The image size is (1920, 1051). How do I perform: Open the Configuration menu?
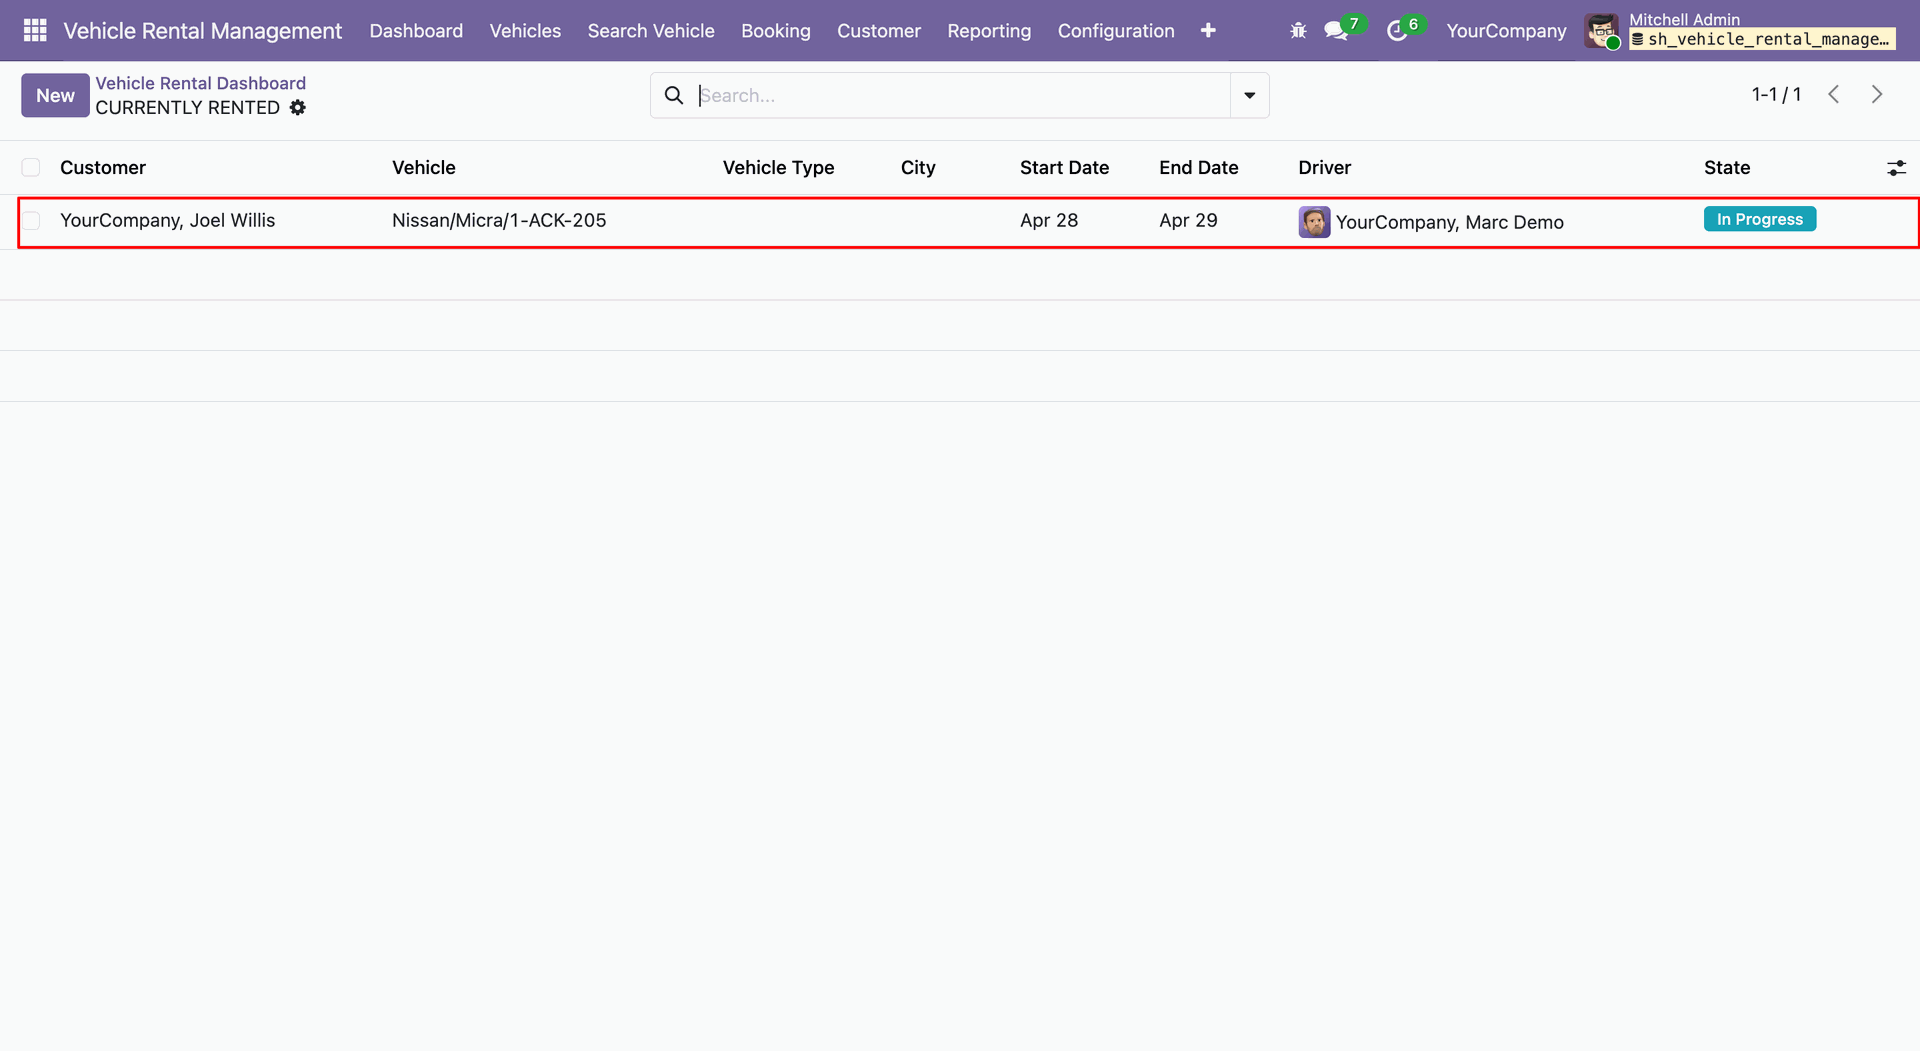1116,31
